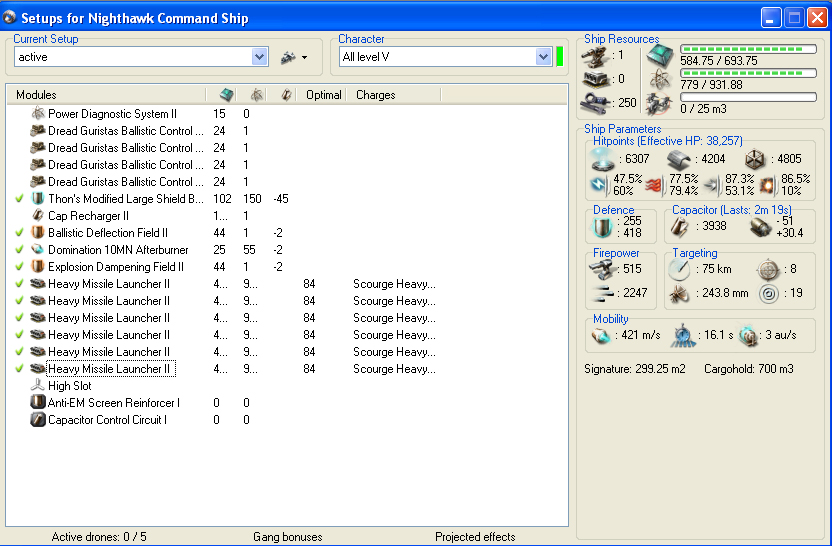832x546 pixels.
Task: Click the targeting range icon
Action: pos(679,270)
